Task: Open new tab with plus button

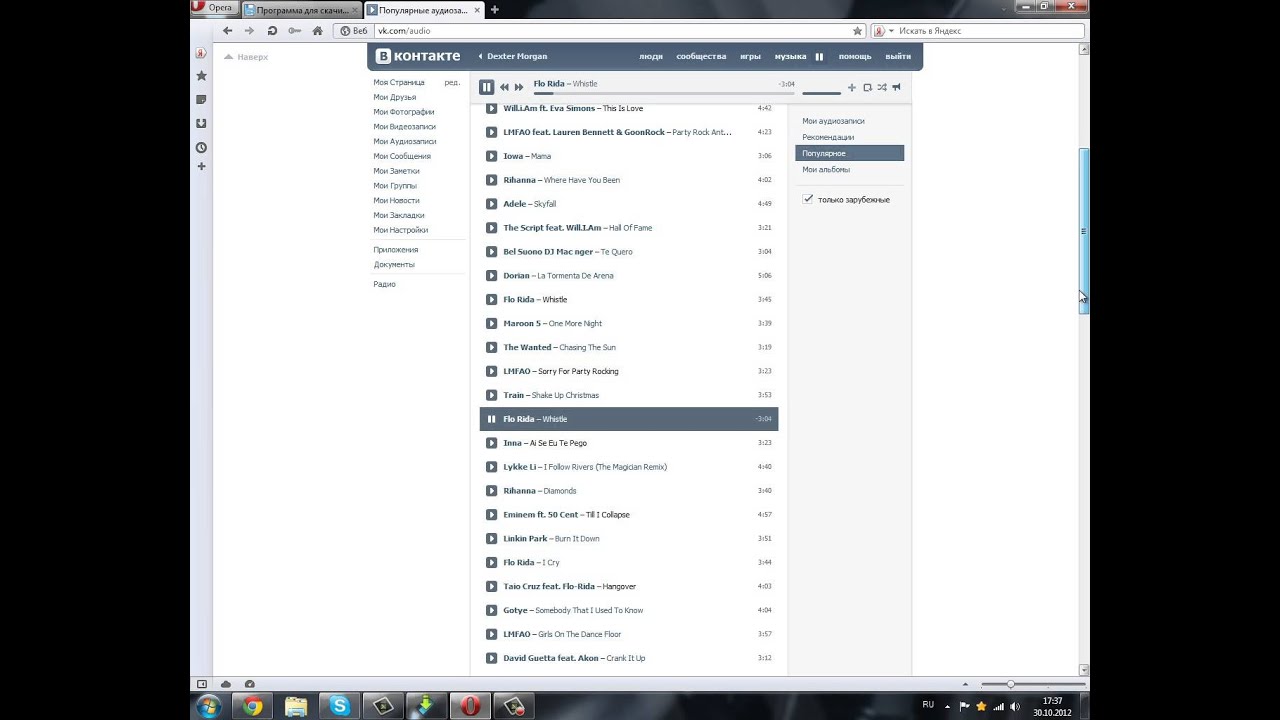Action: pyautogui.click(x=494, y=10)
